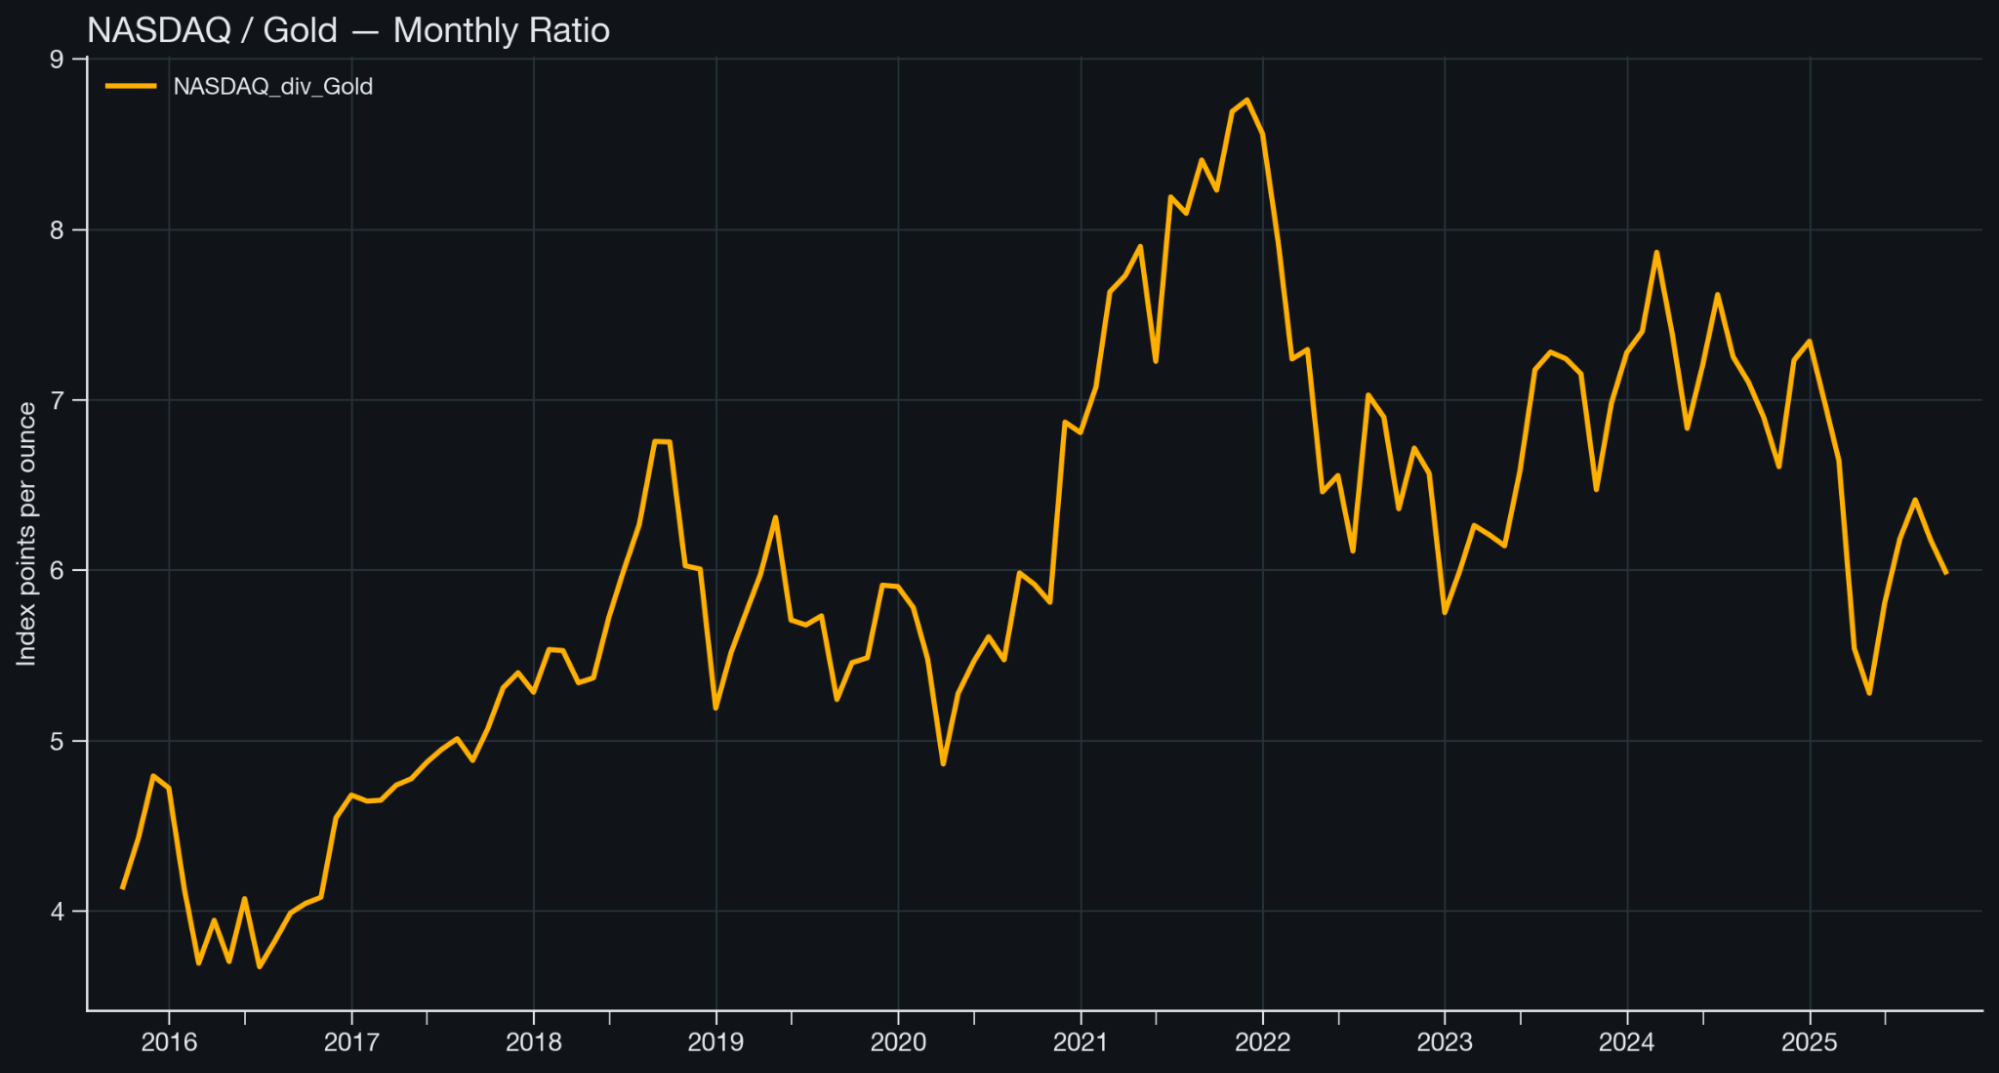
Task: Click the y-axis label Index points per ounce
Action: (26, 534)
